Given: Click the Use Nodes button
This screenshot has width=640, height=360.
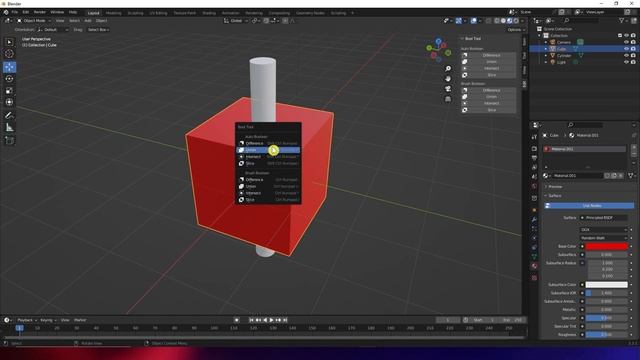Looking at the screenshot, I should 589,206.
